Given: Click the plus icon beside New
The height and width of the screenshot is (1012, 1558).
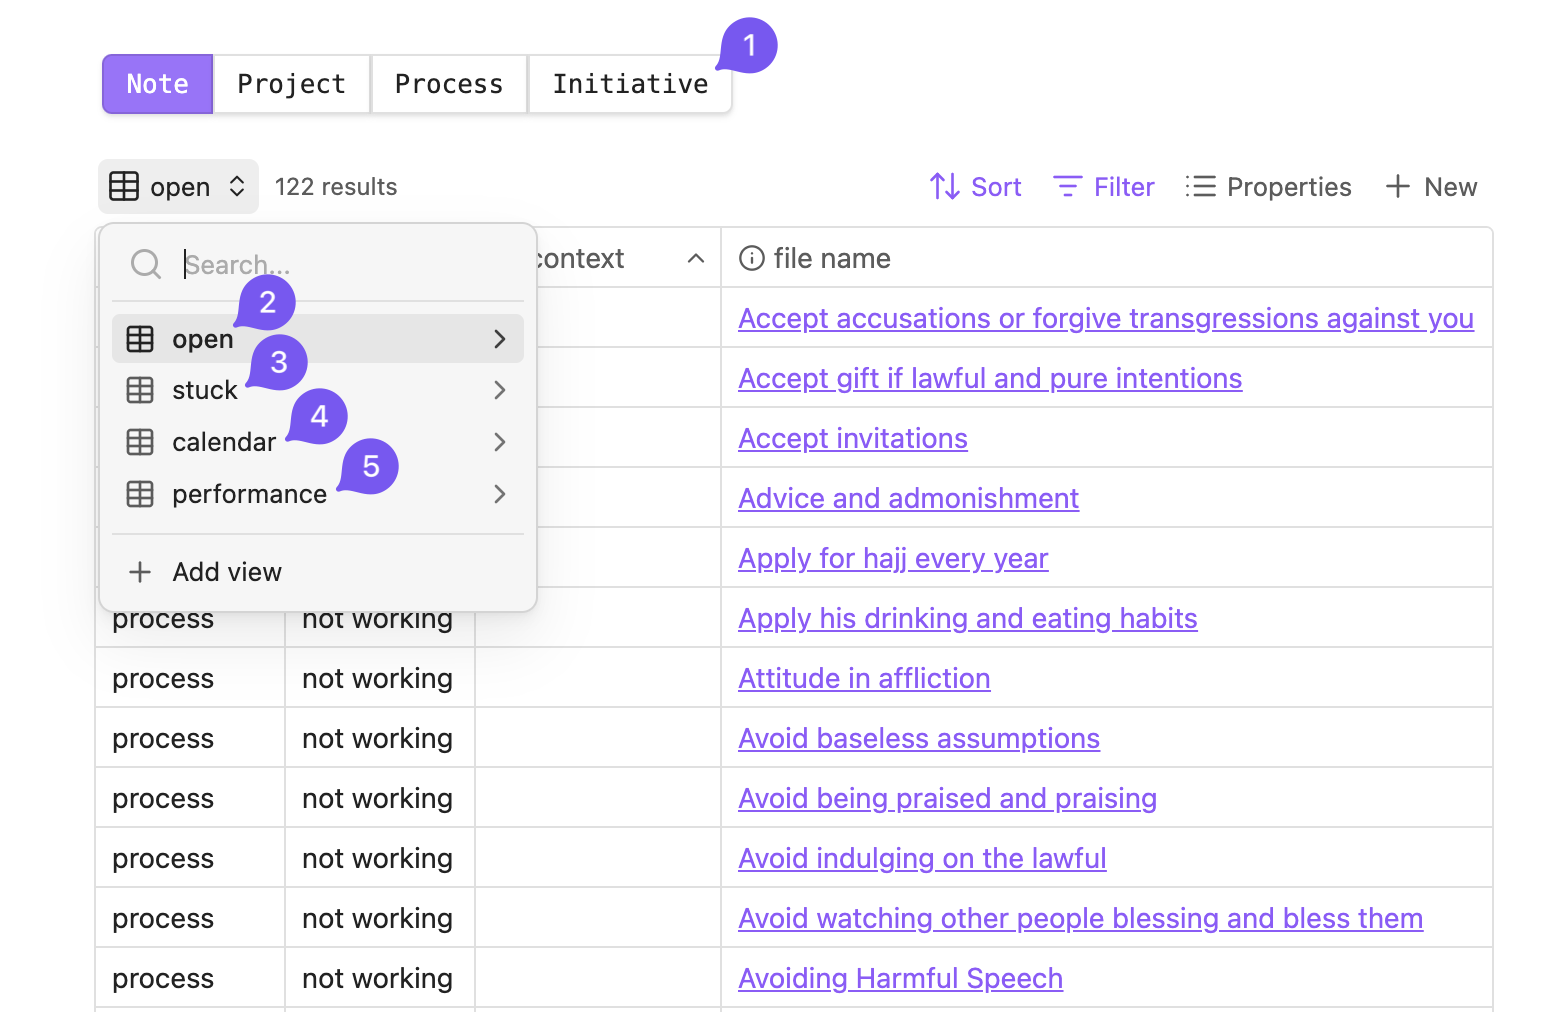Looking at the screenshot, I should (1397, 187).
